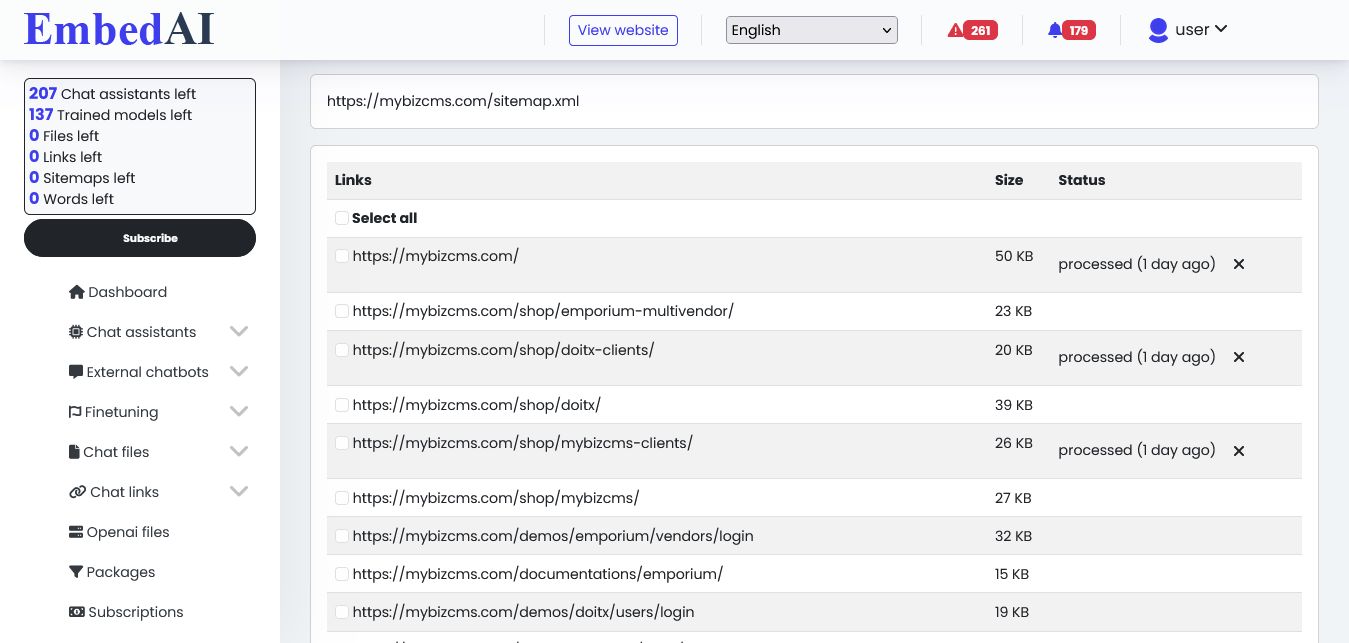The height and width of the screenshot is (643, 1349).
Task: Click the Openai files server icon
Action: tap(76, 532)
